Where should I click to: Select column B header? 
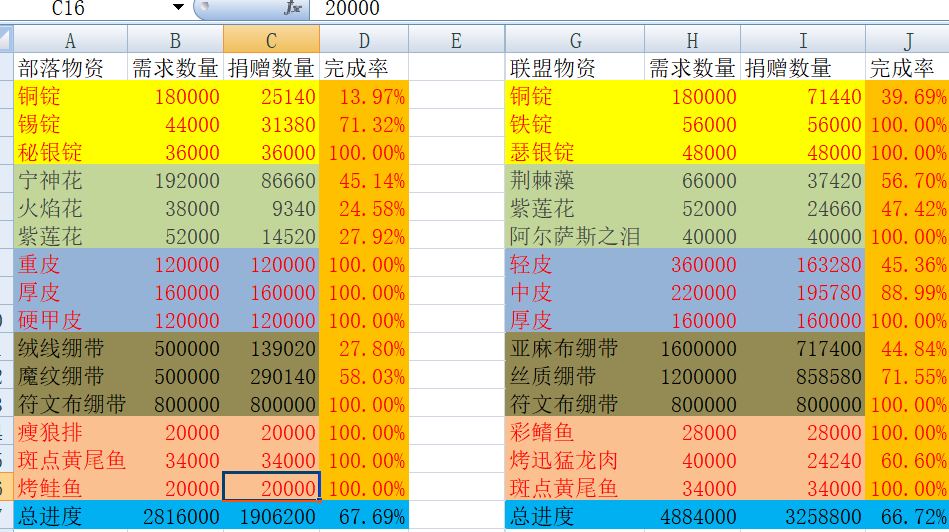[175, 41]
